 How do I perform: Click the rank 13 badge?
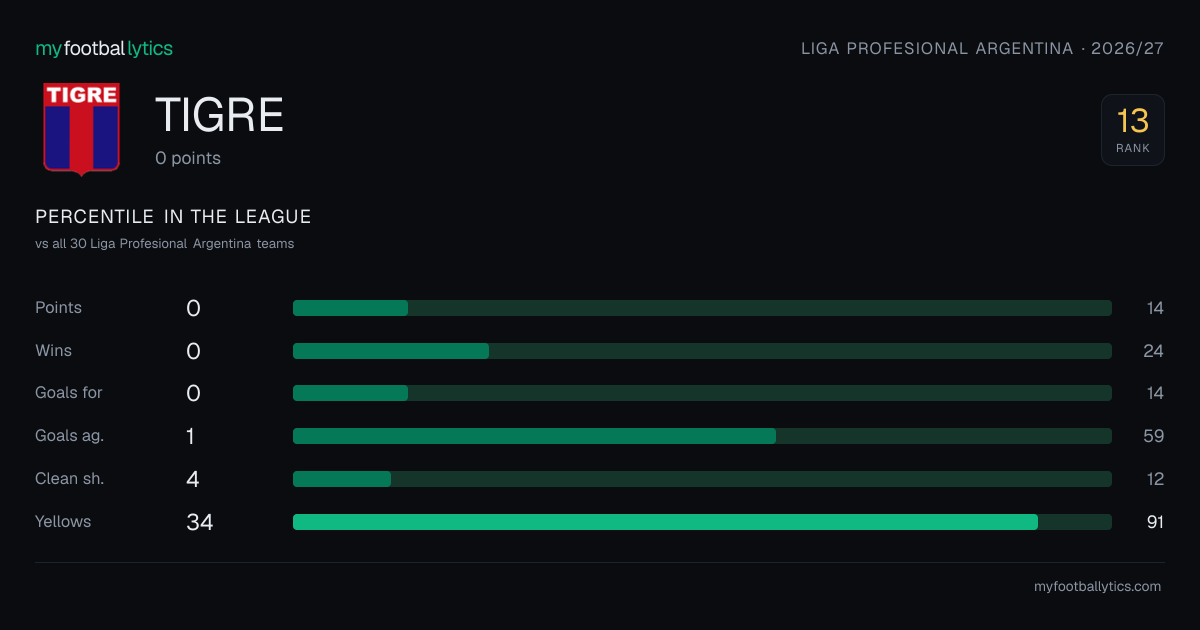[x=1133, y=130]
